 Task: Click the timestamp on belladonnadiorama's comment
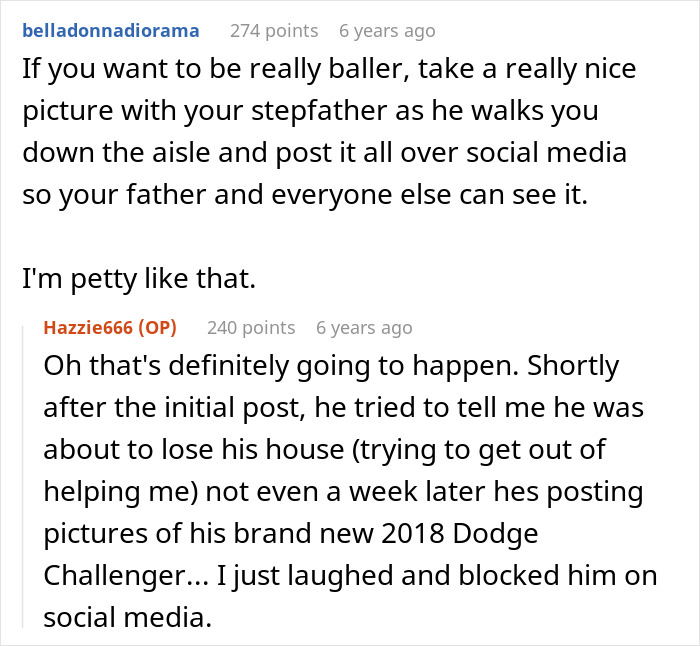click(387, 30)
